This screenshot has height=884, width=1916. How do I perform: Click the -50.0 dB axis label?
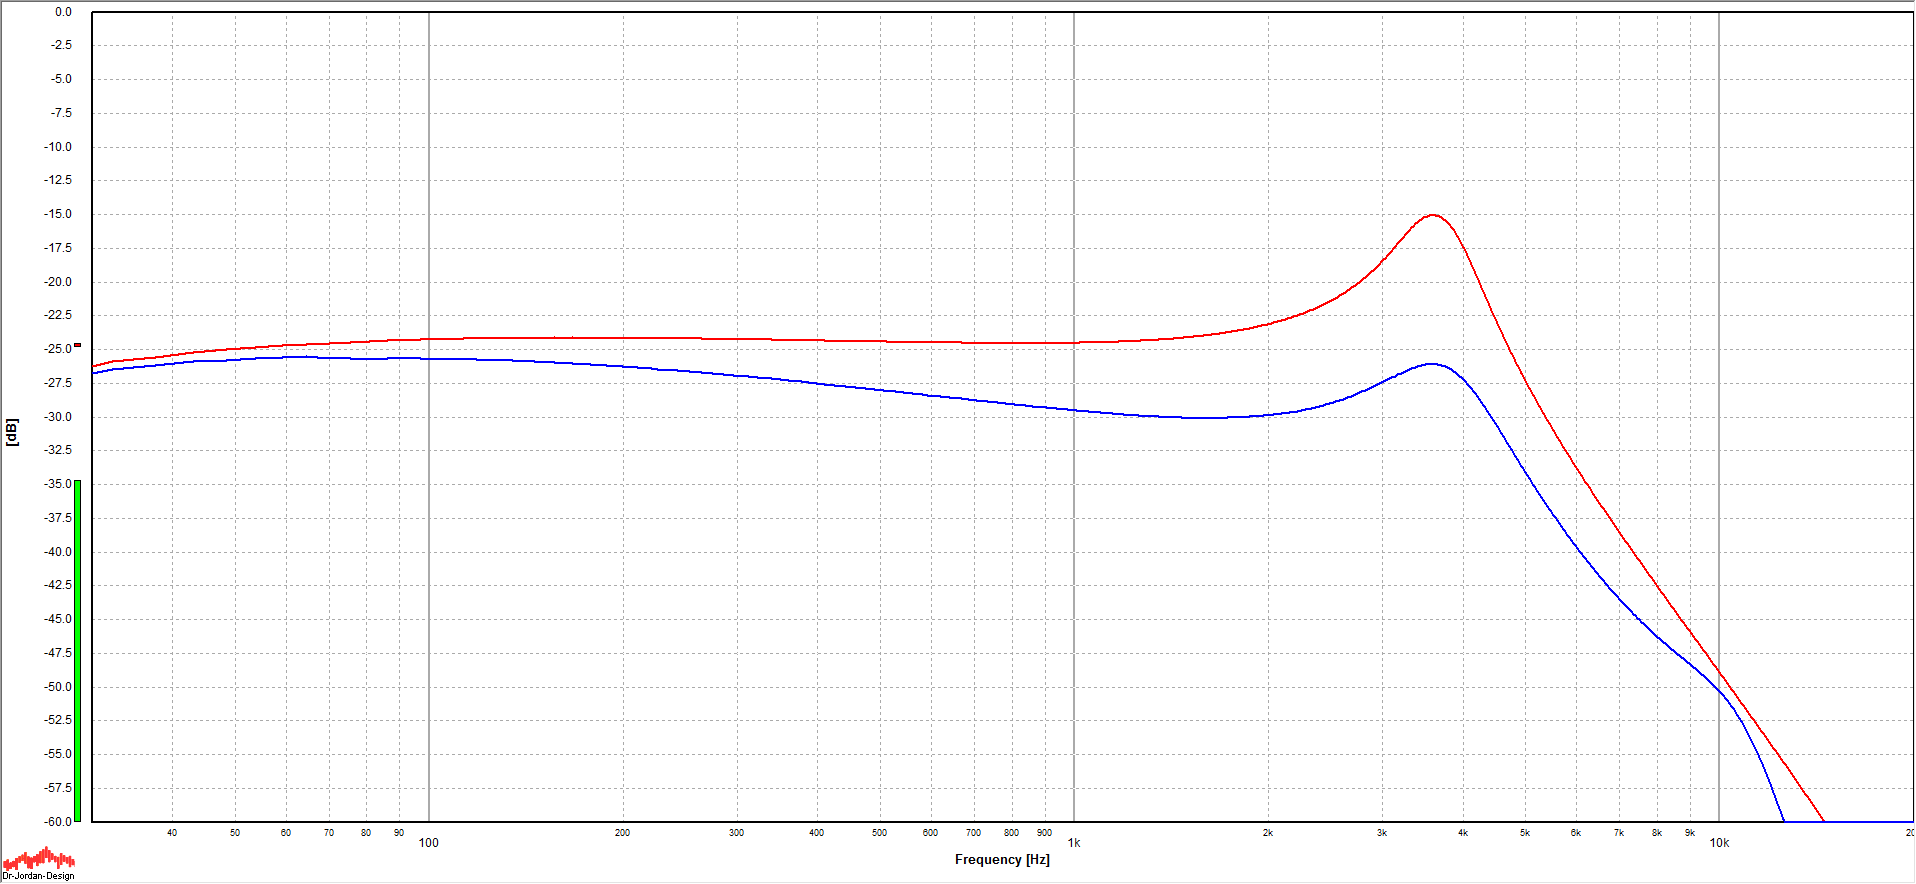click(59, 687)
